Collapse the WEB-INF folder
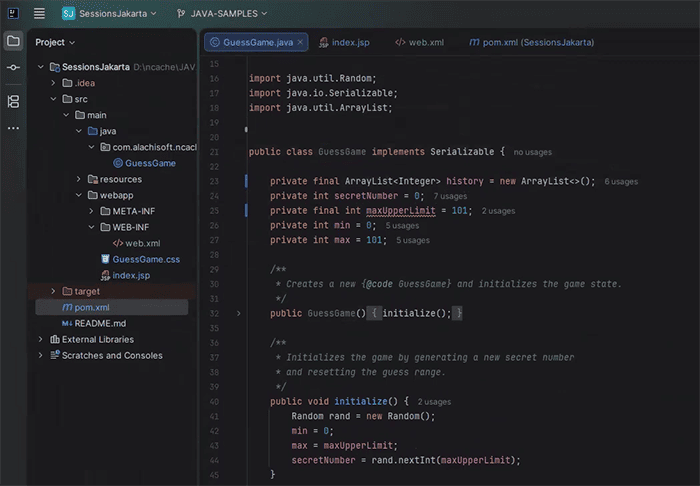This screenshot has height=486, width=700. point(91,227)
